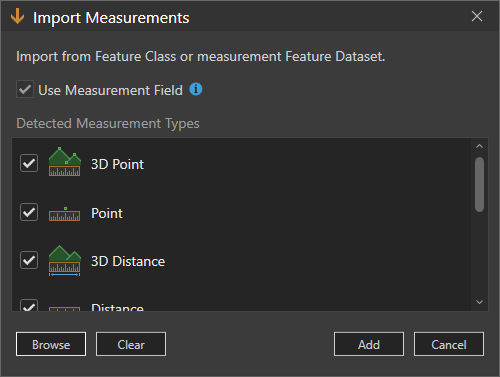Click the 3D Point measurement icon
The width and height of the screenshot is (500, 377).
tap(65, 162)
